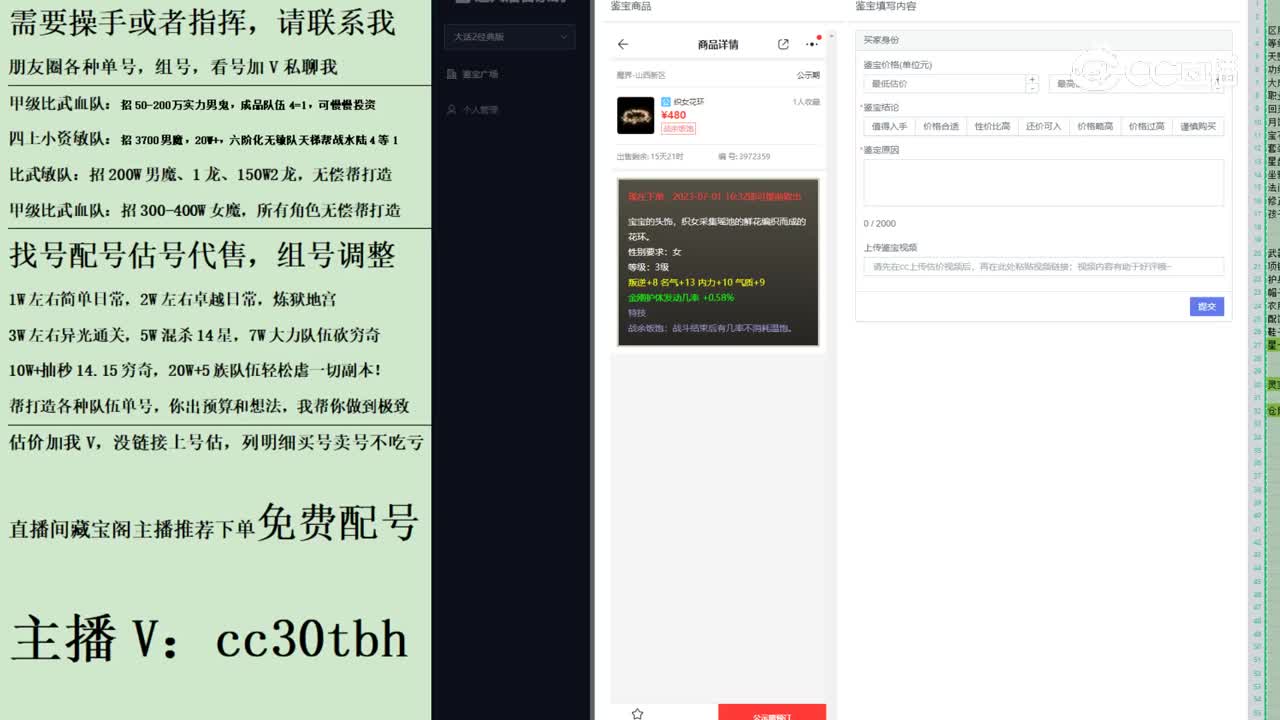Image resolution: width=1280 pixels, height=720 pixels.
Task: Open the three-dot more menu
Action: [812, 44]
